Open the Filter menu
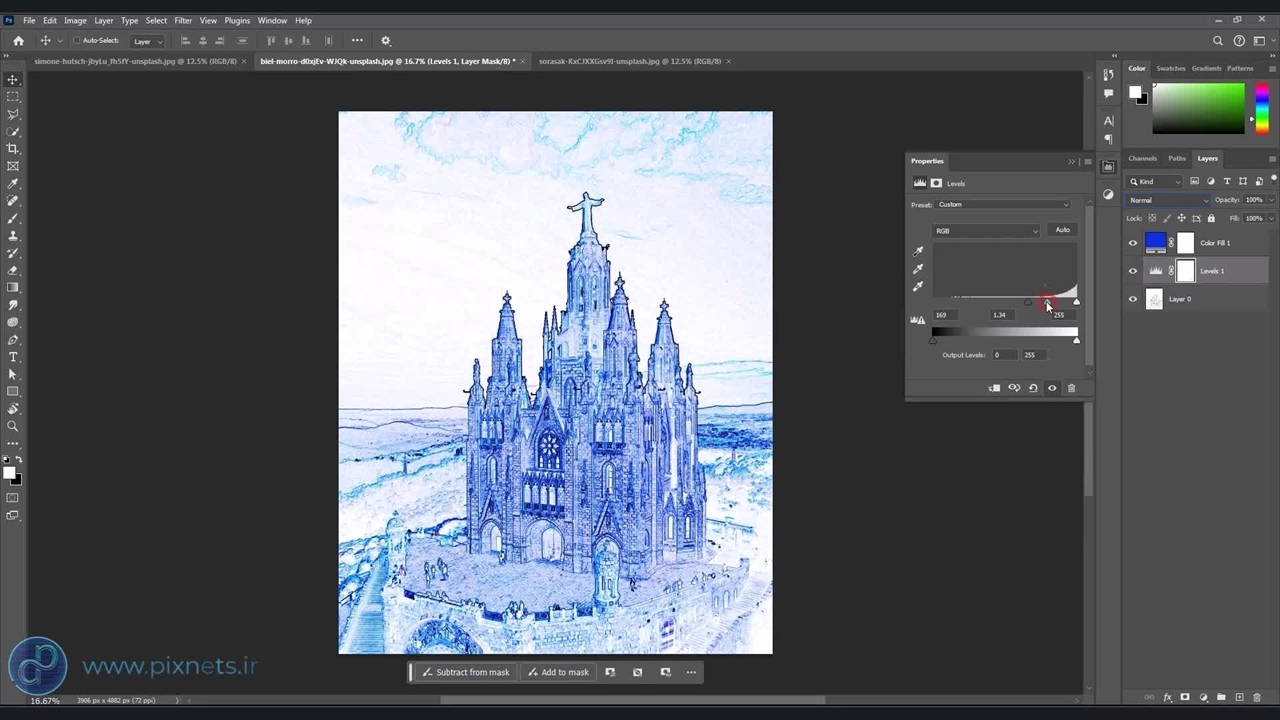This screenshot has width=1280, height=720. (x=183, y=20)
